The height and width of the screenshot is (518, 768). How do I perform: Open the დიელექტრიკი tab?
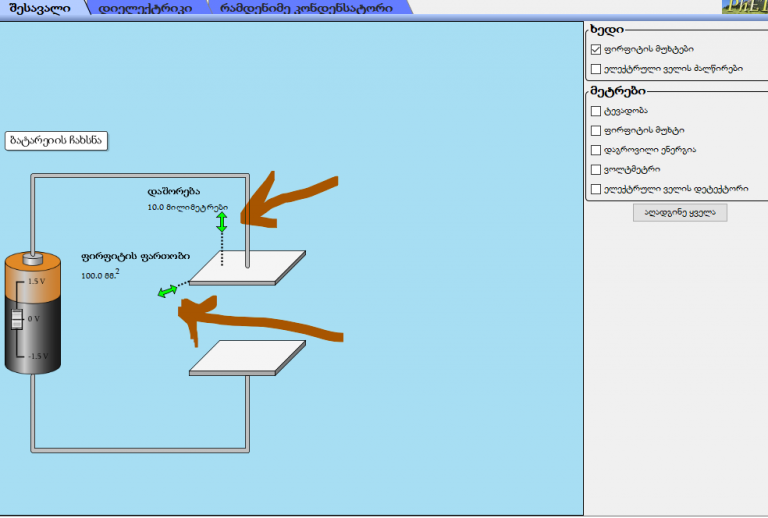coord(145,8)
